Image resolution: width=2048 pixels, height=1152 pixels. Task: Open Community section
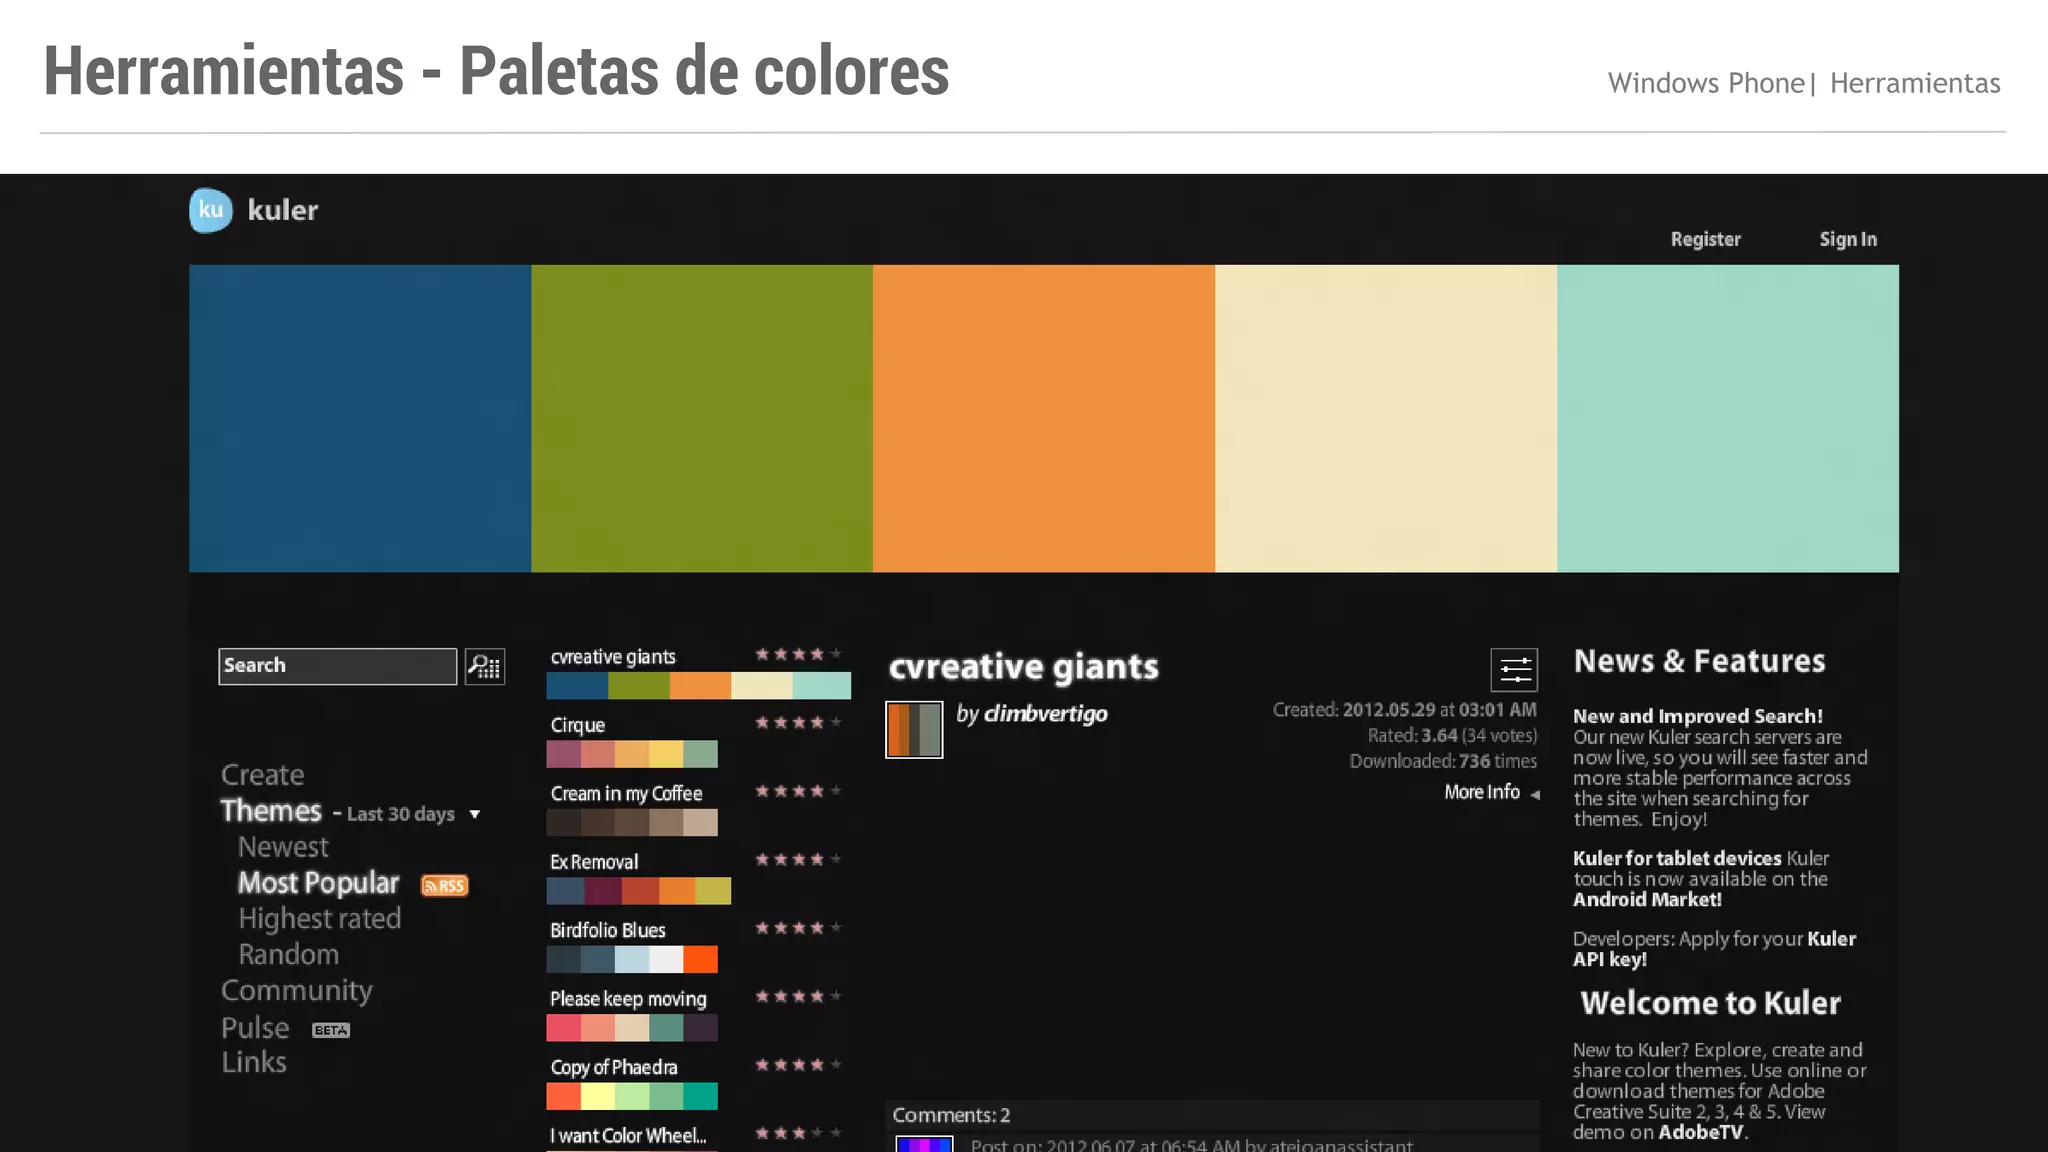[x=296, y=991]
